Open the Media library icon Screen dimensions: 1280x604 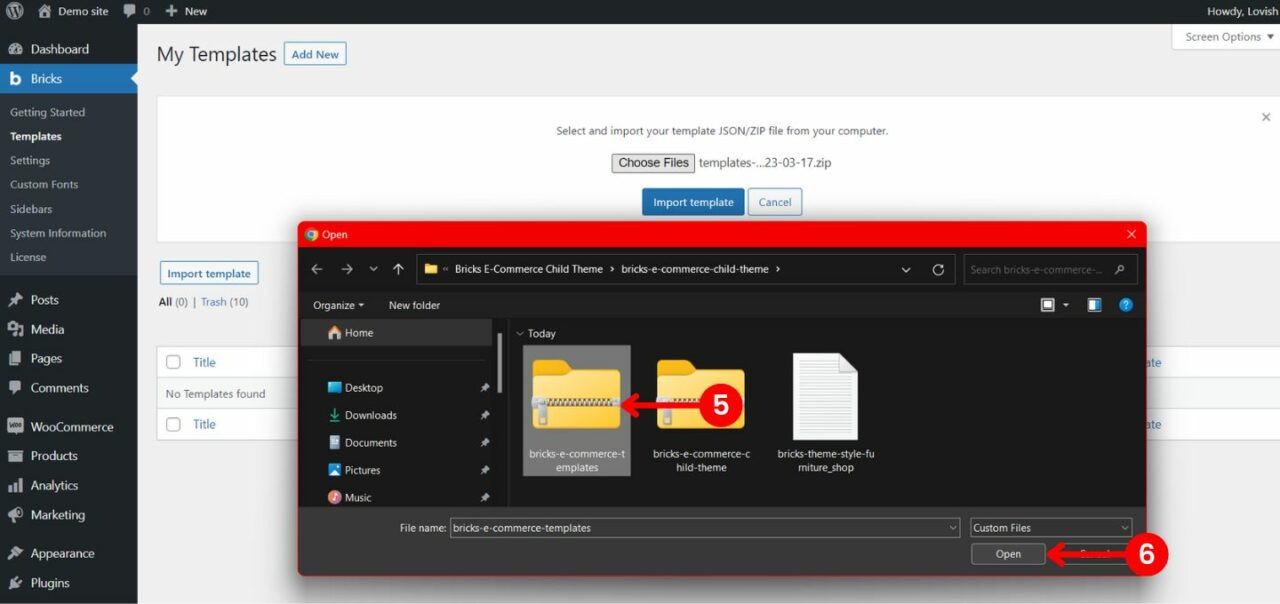pyautogui.click(x=14, y=328)
